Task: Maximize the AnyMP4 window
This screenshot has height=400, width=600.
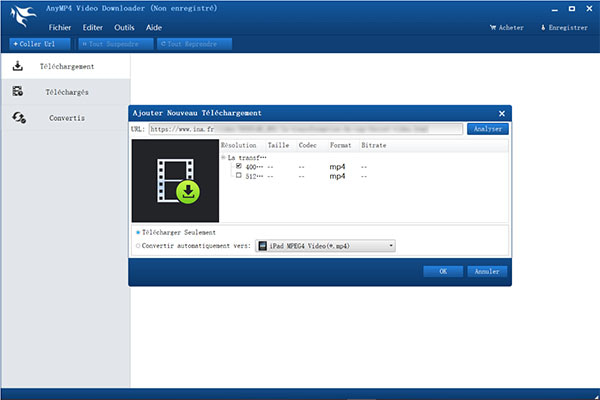Action: coord(572,9)
